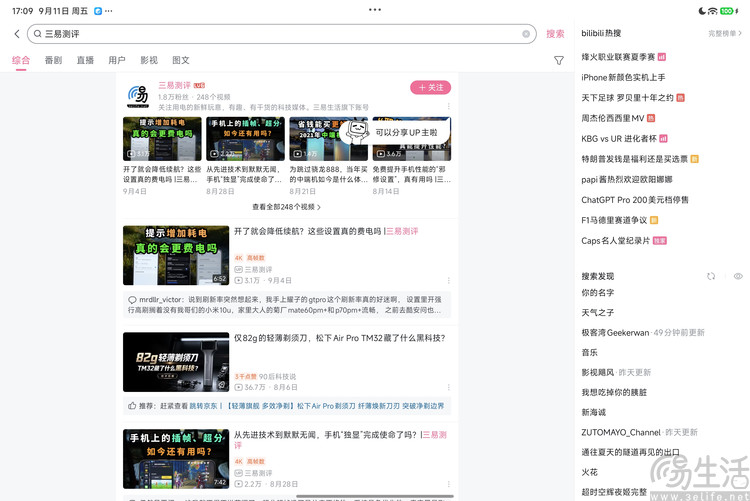Select hot search KBG vs UR 进化者杯
This screenshot has width=750, height=501.
point(619,139)
